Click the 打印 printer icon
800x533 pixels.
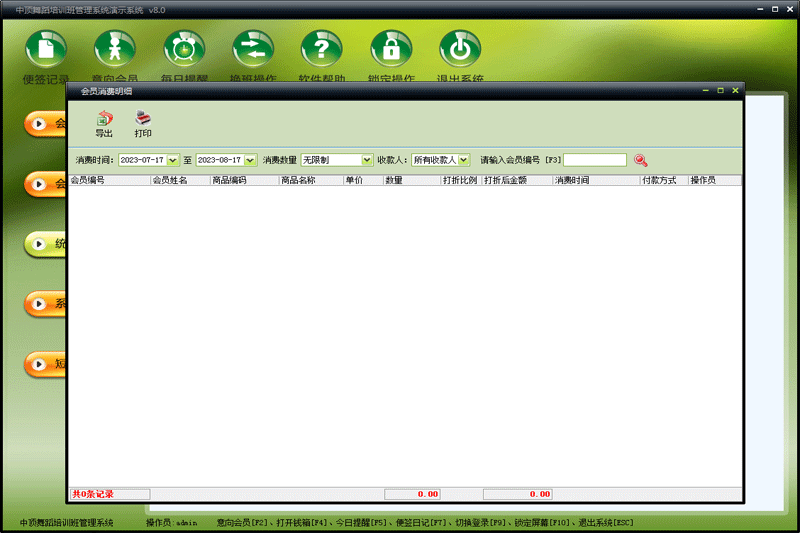[x=143, y=124]
